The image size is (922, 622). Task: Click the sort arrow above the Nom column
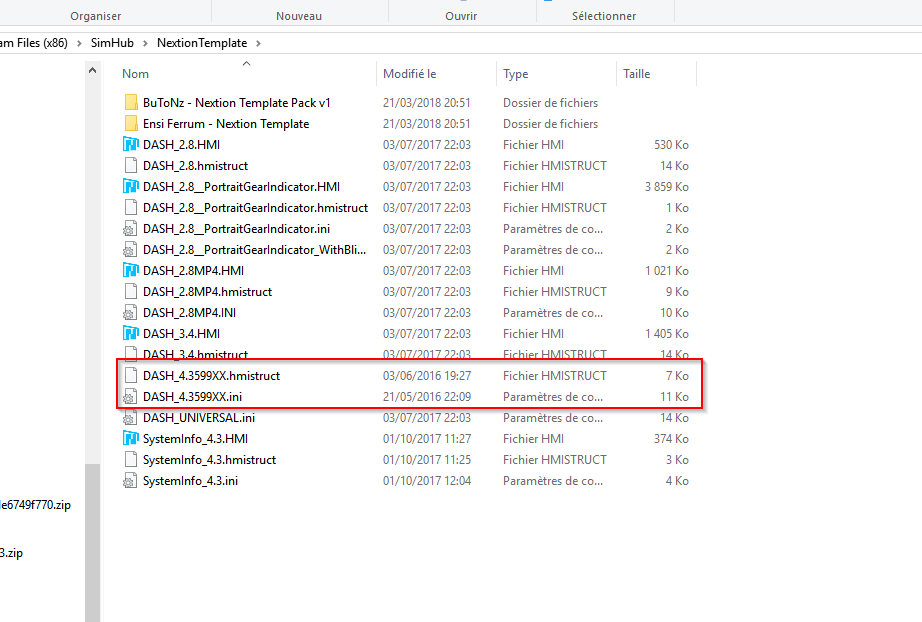246,63
